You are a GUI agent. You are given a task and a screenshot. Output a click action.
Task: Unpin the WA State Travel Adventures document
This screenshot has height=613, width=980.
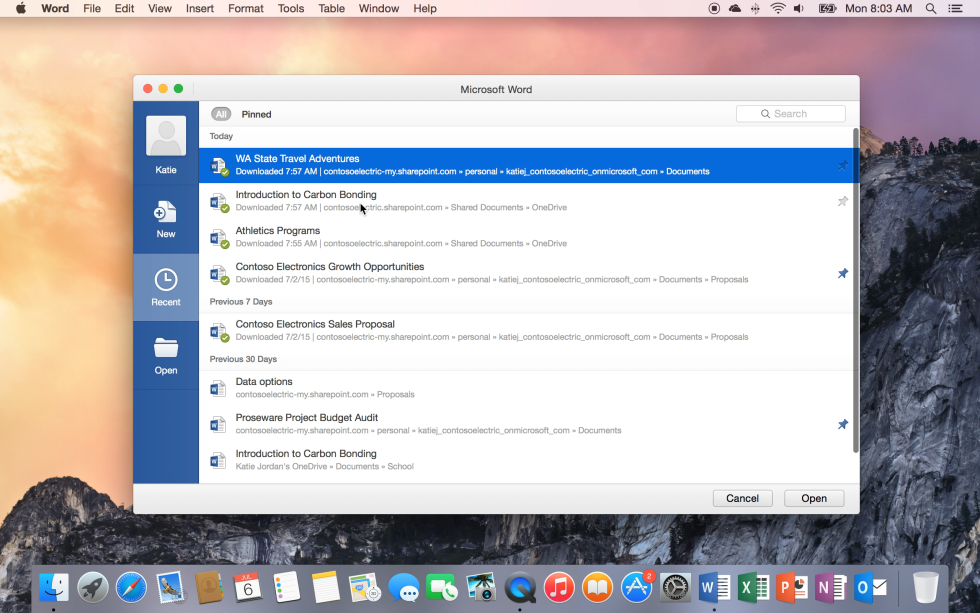(x=842, y=165)
